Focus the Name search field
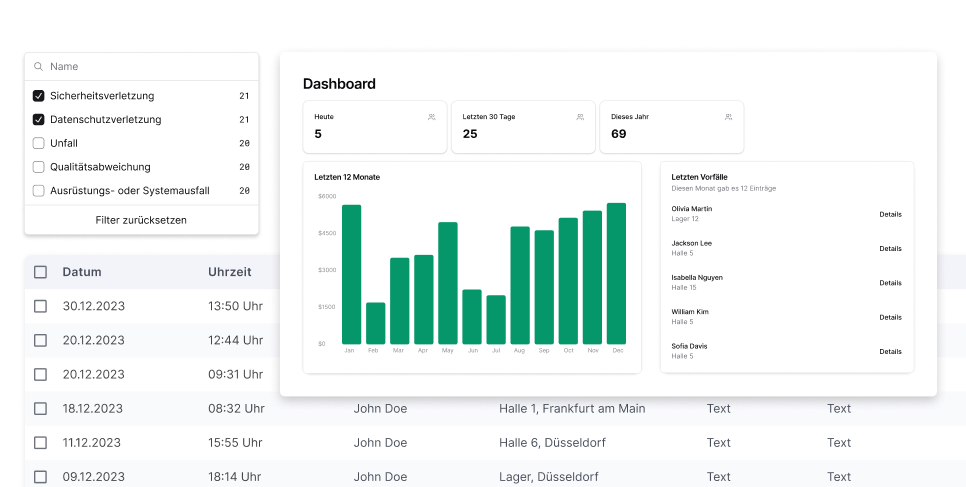966x487 pixels. [x=142, y=67]
